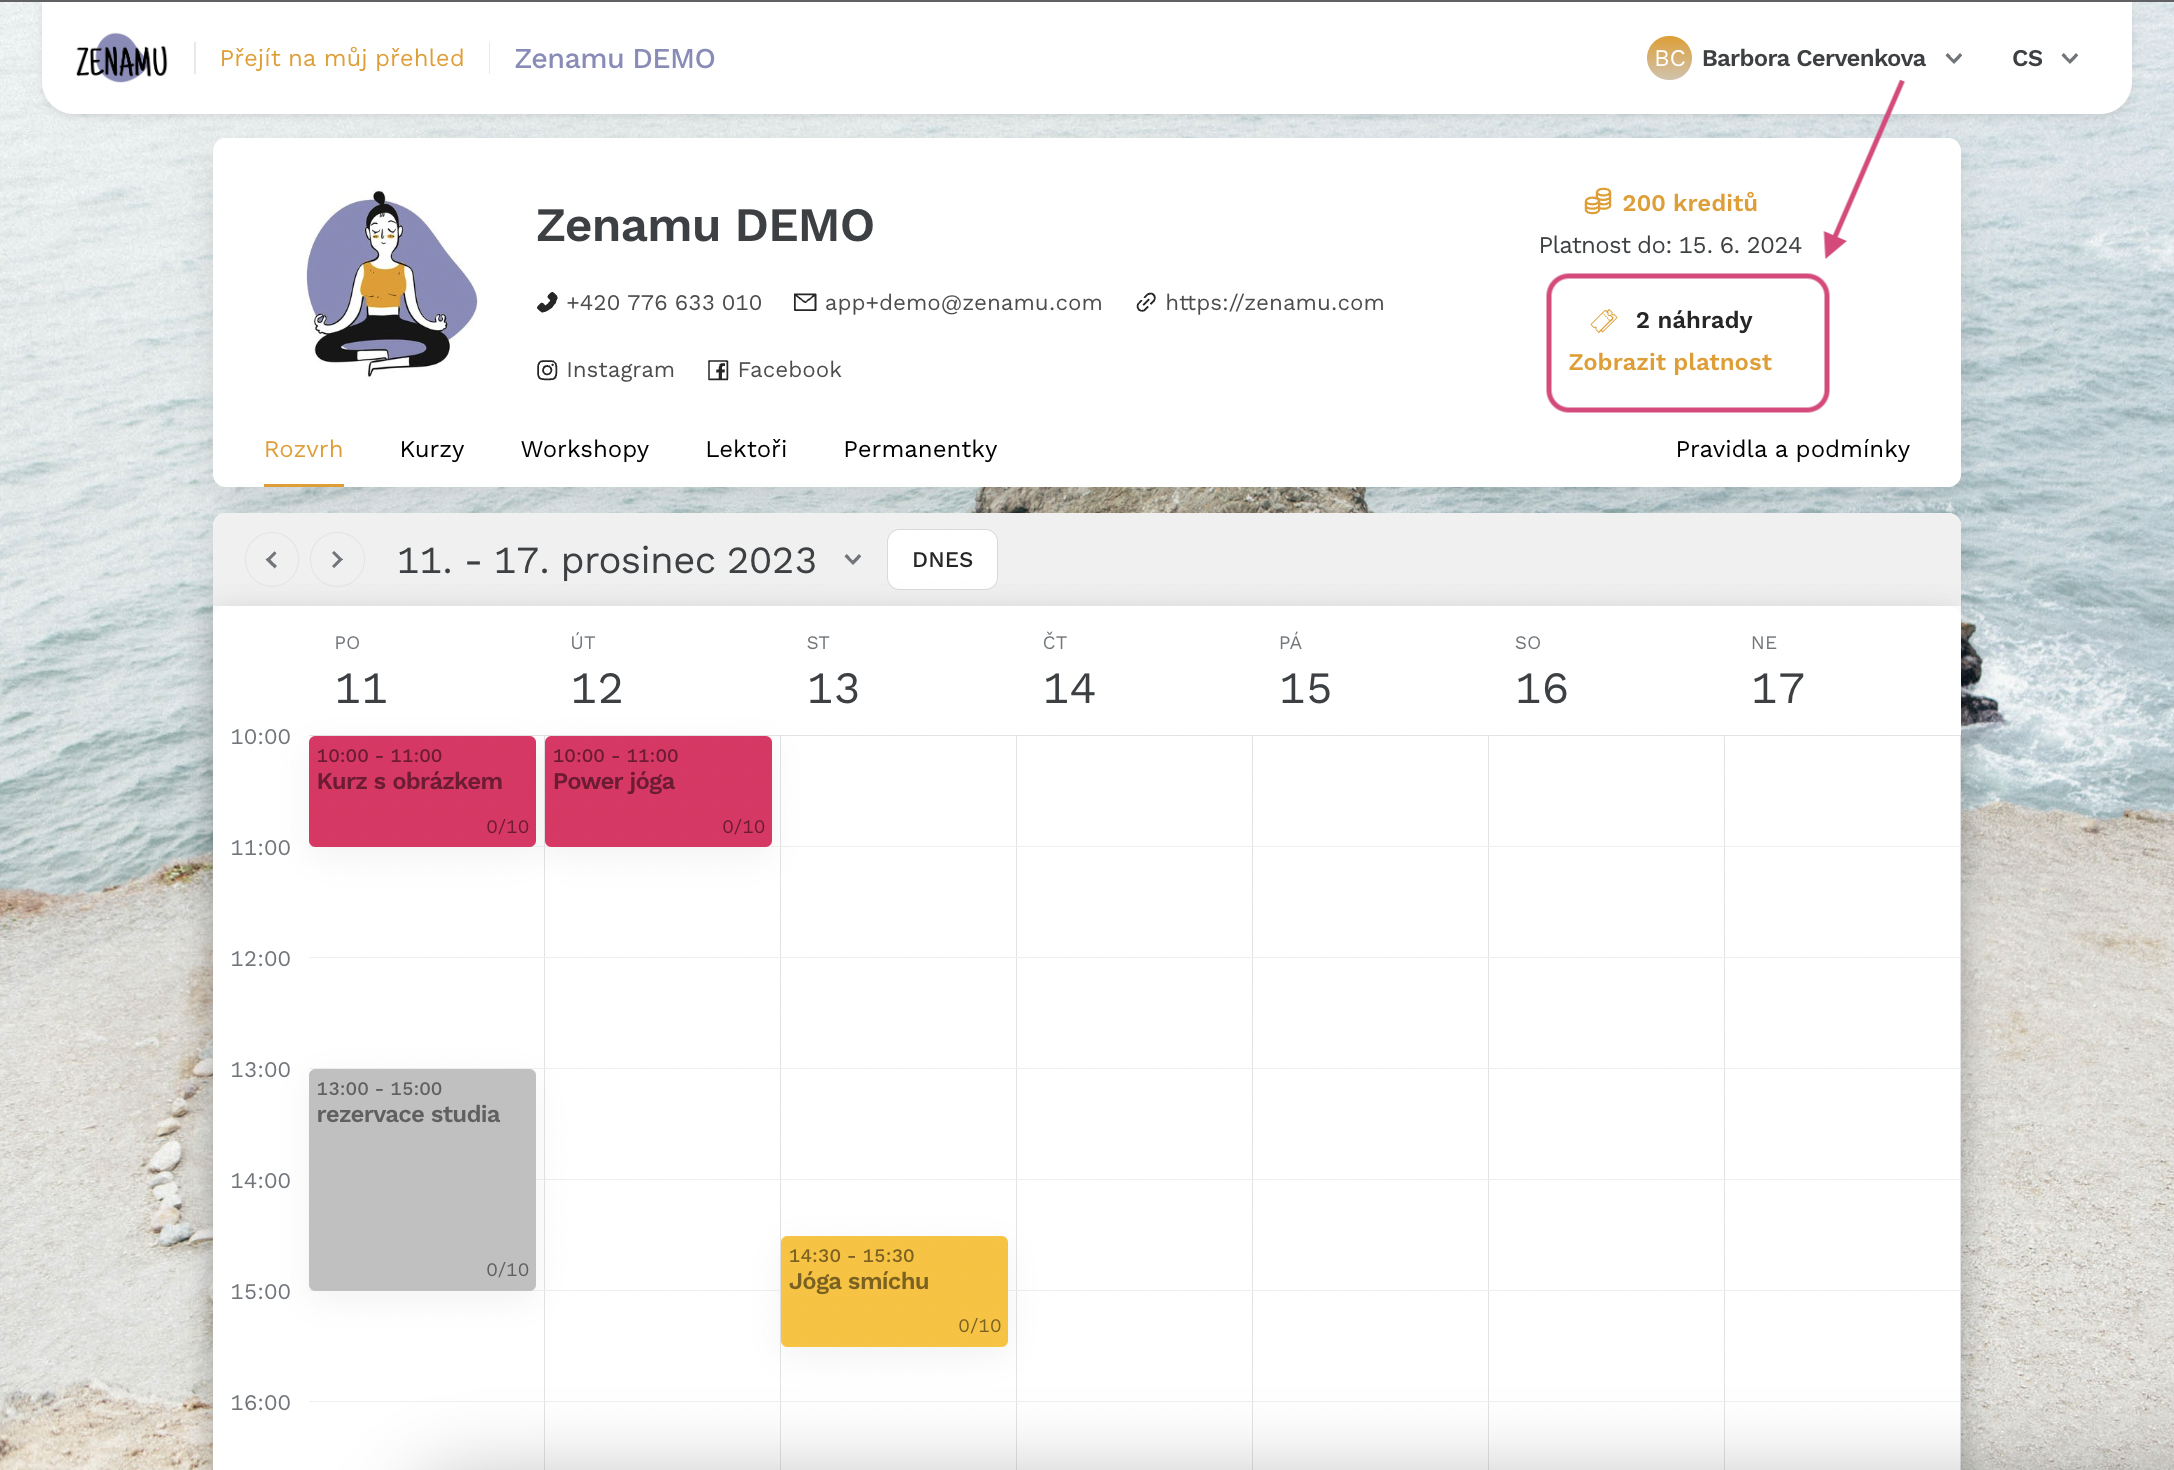The image size is (2174, 1470).
Task: Go to previous week arrow
Action: [272, 560]
